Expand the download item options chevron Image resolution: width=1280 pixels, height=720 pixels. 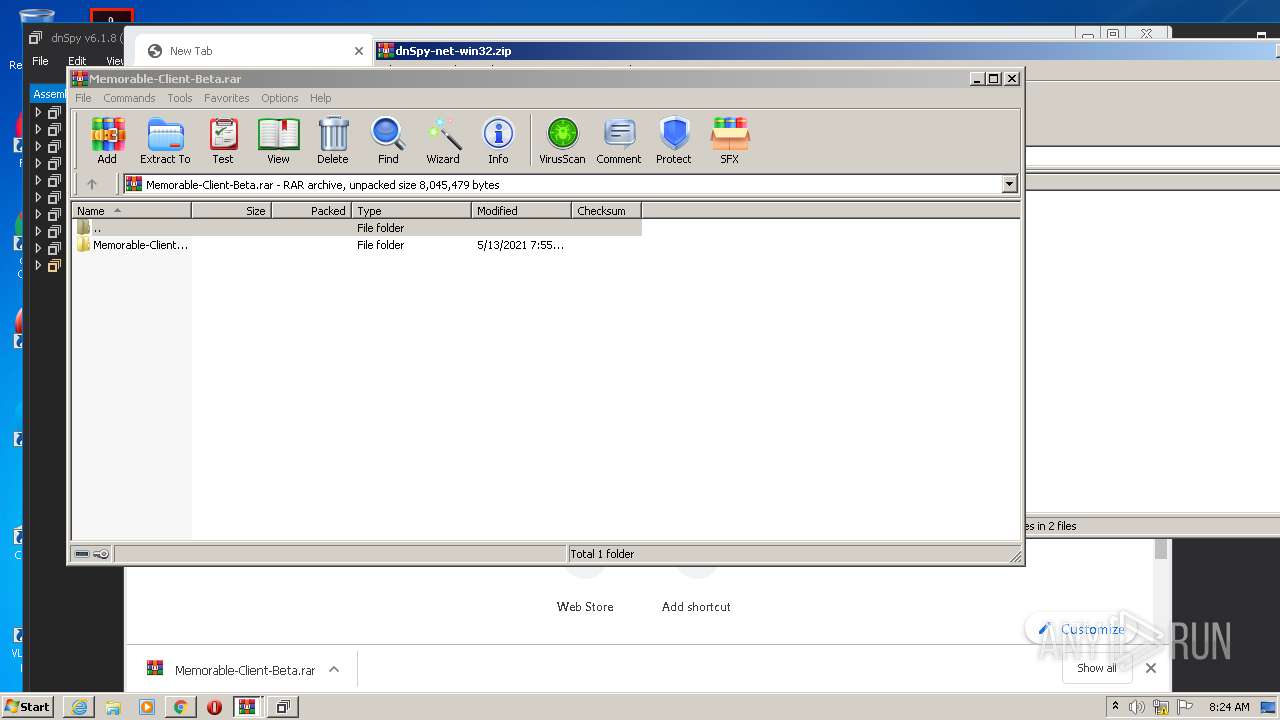334,670
